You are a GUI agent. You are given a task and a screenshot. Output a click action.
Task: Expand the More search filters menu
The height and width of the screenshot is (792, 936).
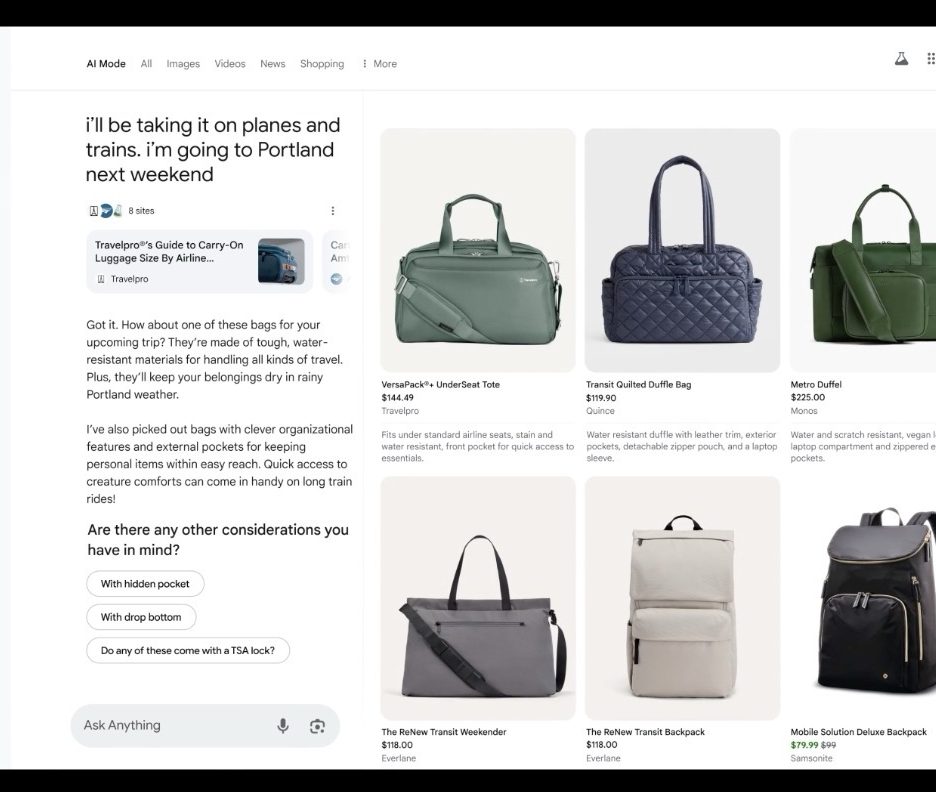pos(379,64)
